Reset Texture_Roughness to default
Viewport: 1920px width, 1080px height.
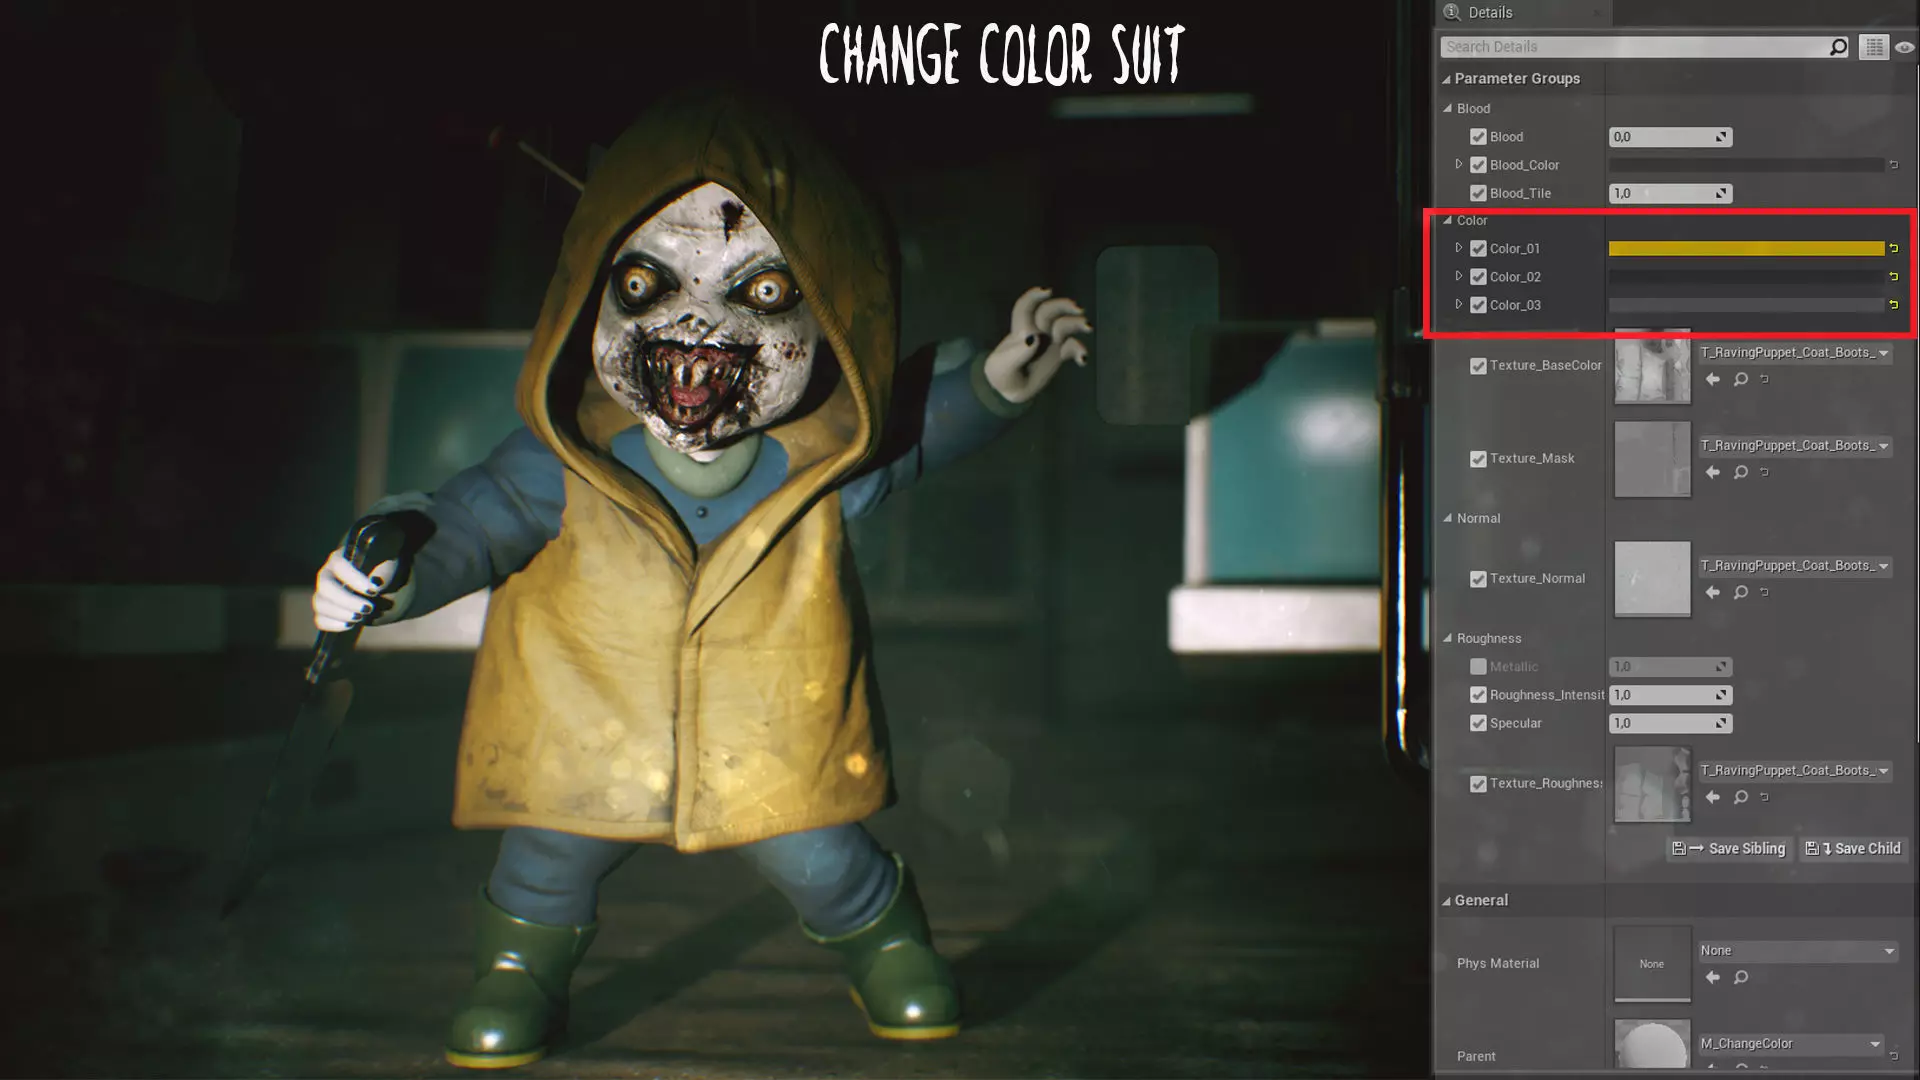pos(1764,797)
